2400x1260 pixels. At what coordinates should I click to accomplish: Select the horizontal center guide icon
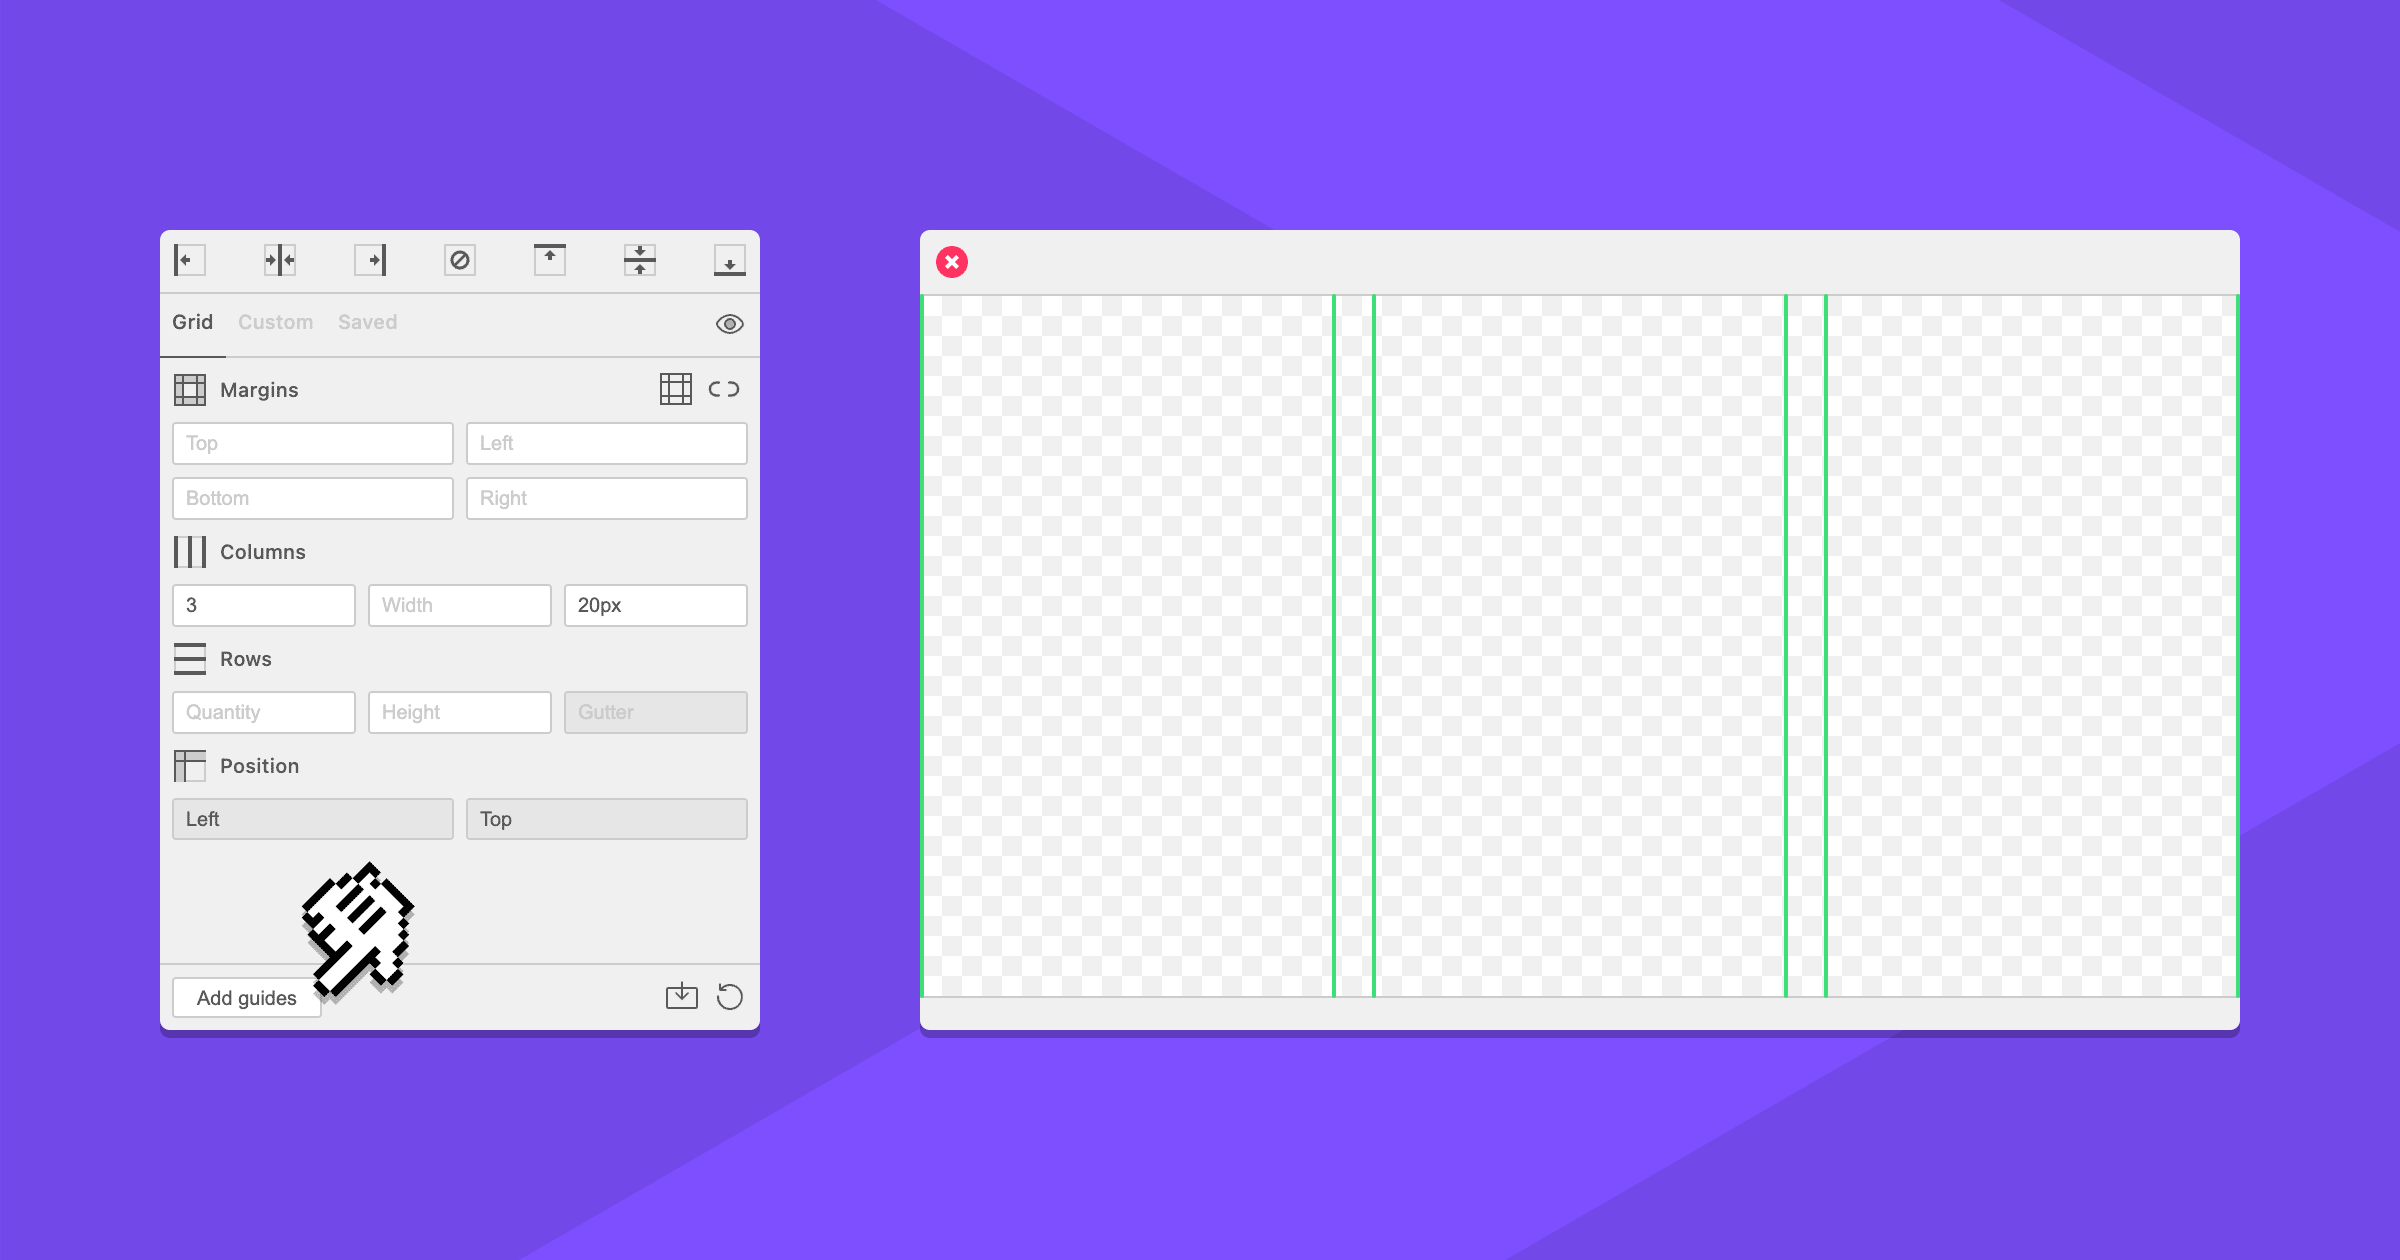point(640,260)
